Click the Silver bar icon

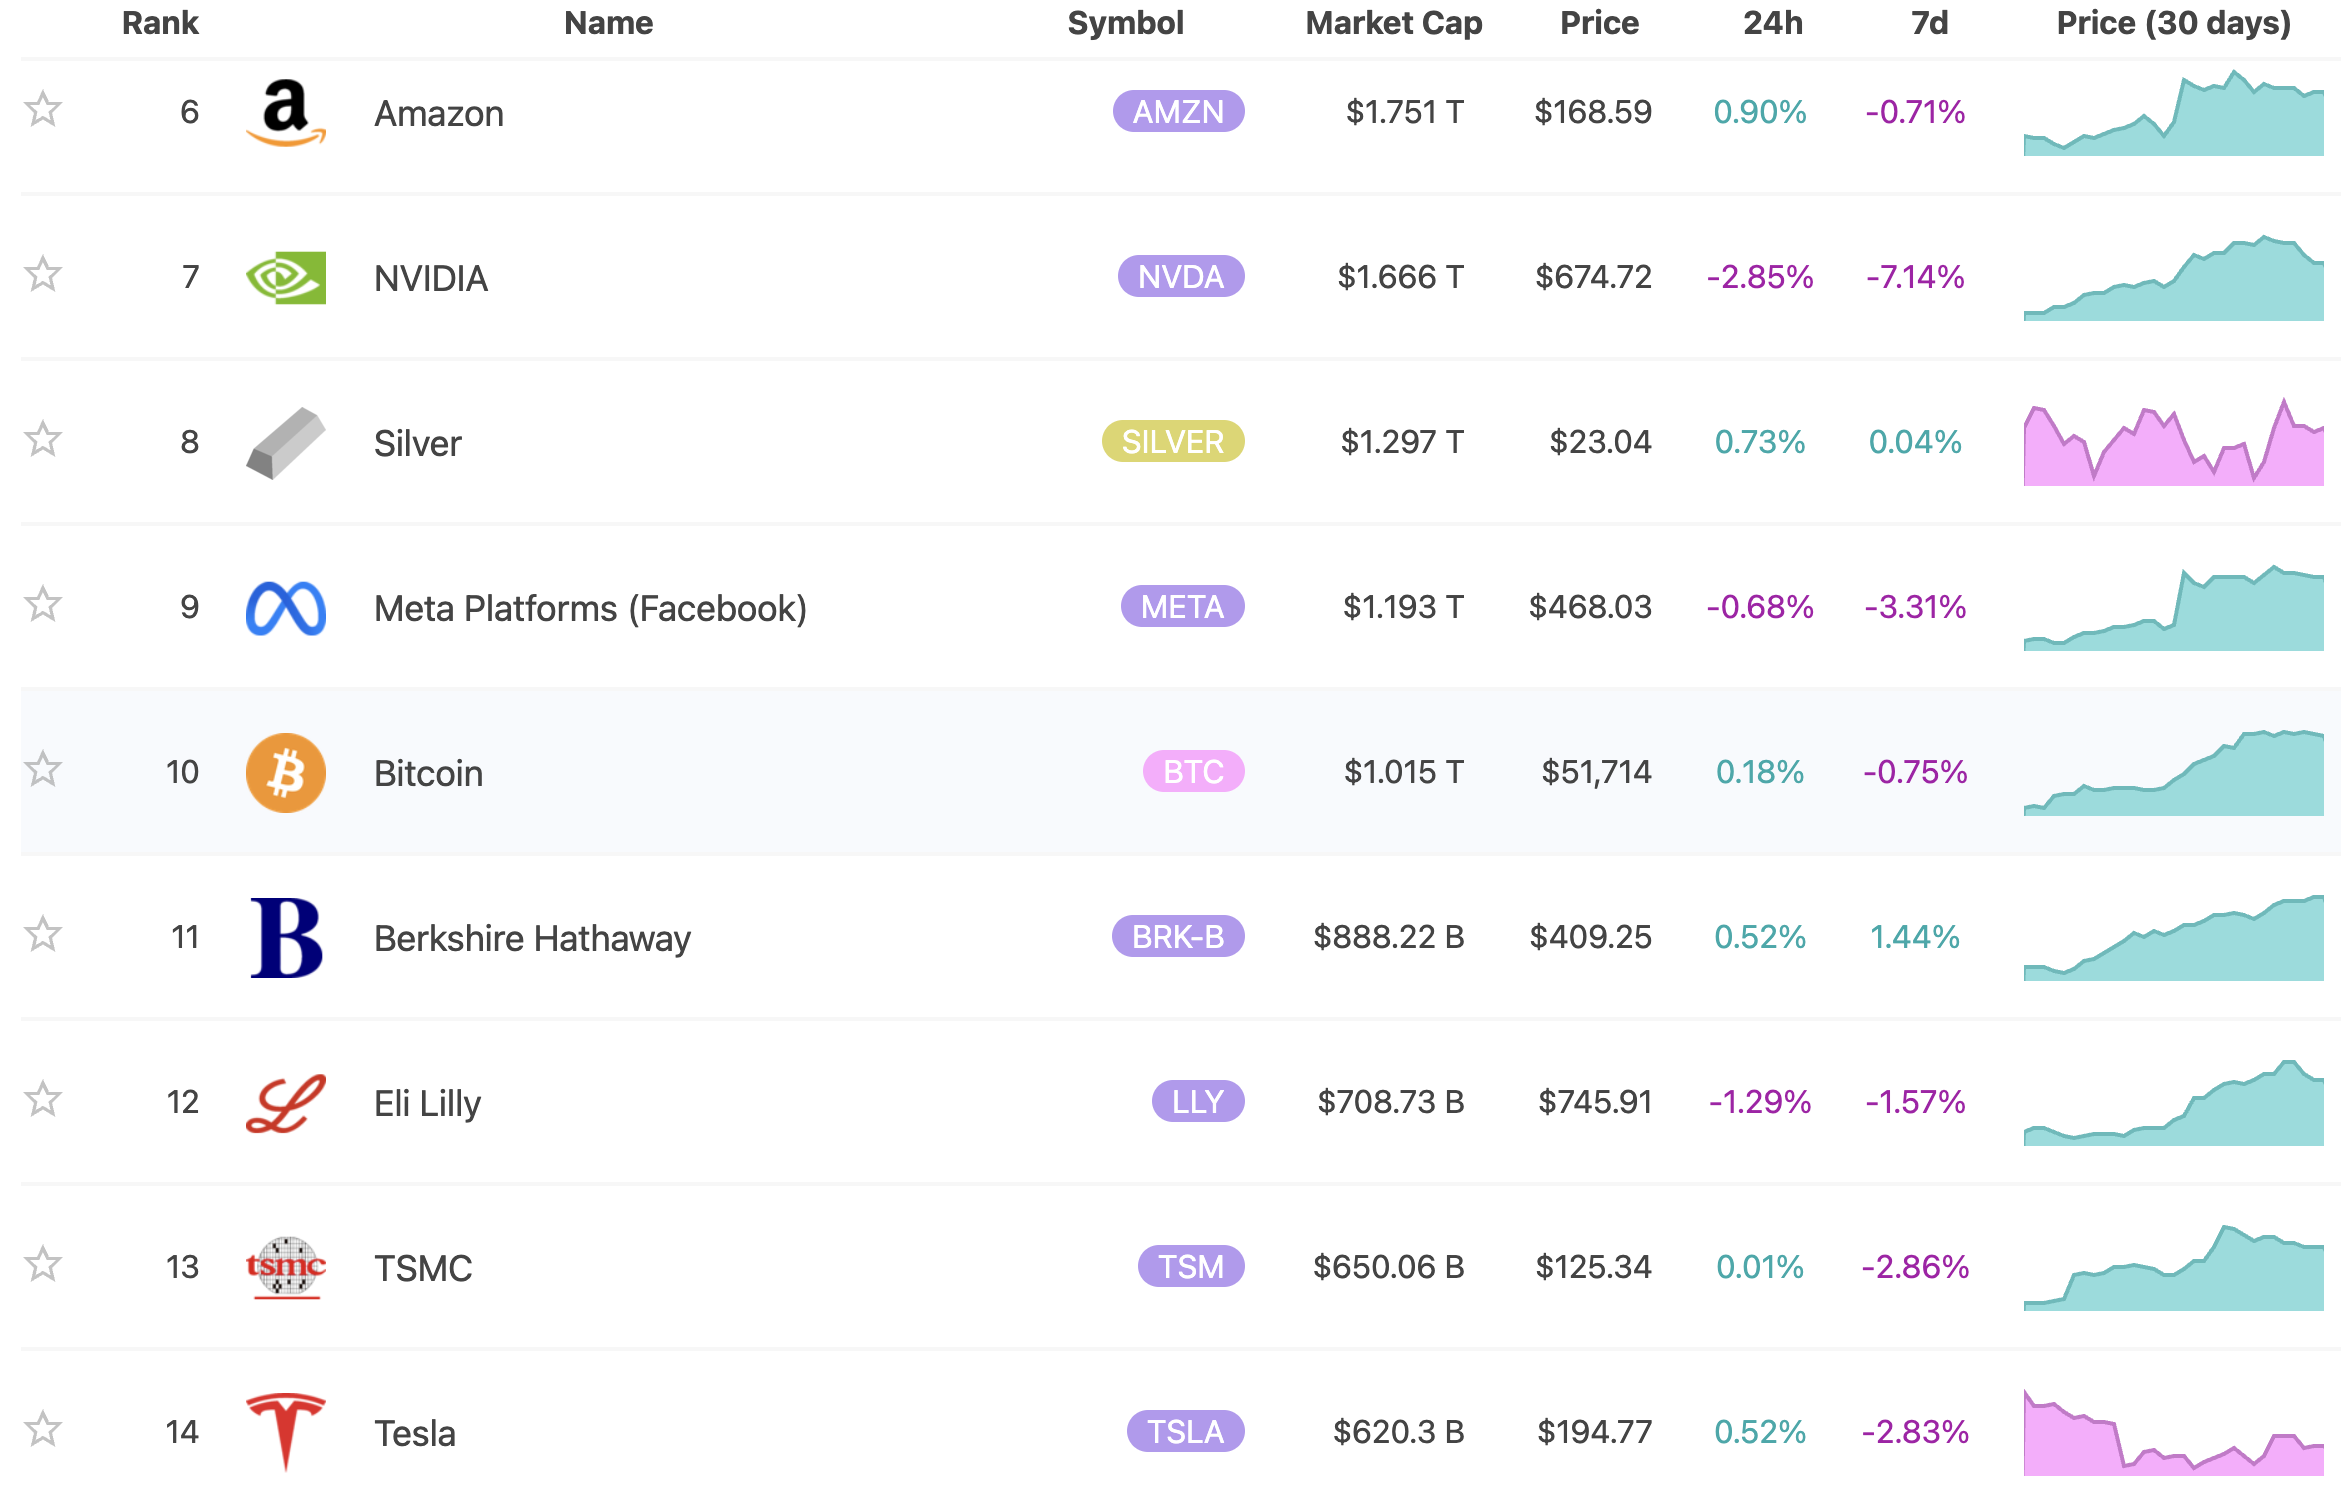coord(285,441)
